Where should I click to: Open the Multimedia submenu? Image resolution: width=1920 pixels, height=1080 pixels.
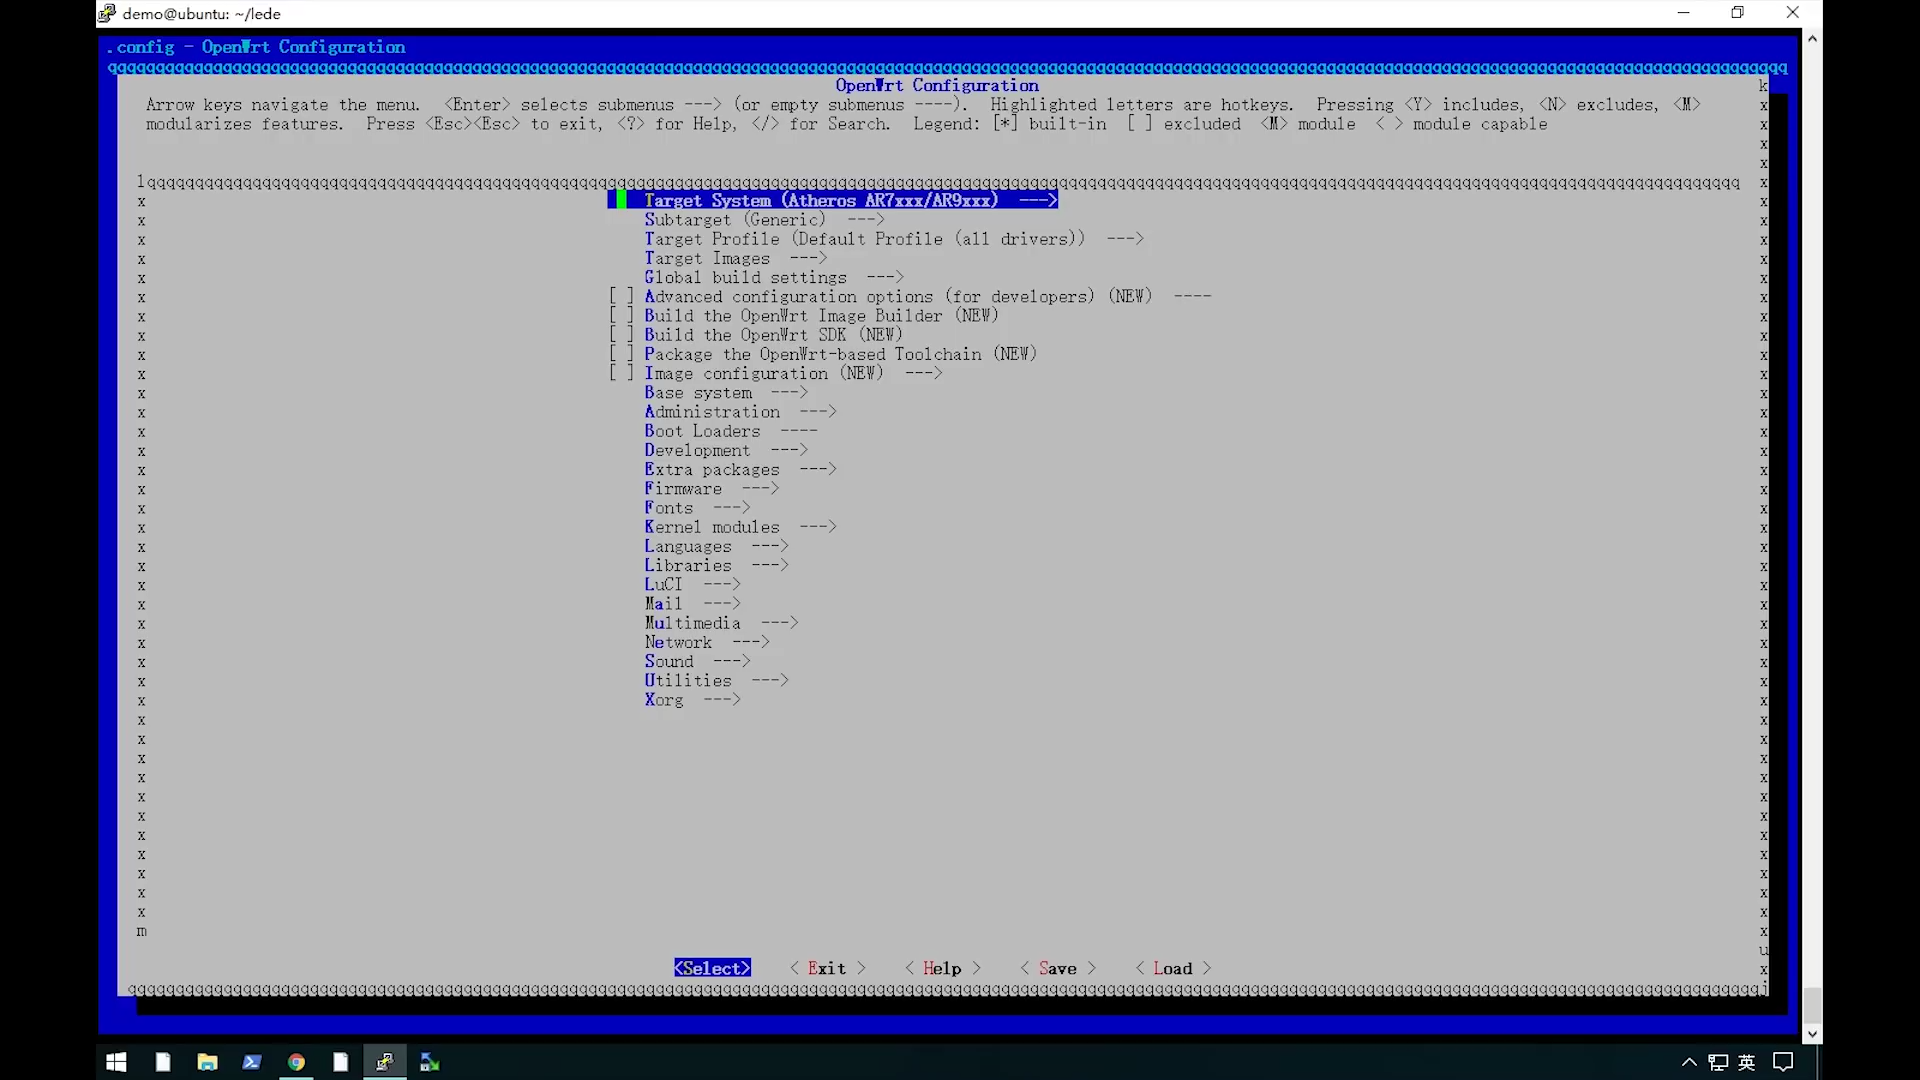click(721, 623)
